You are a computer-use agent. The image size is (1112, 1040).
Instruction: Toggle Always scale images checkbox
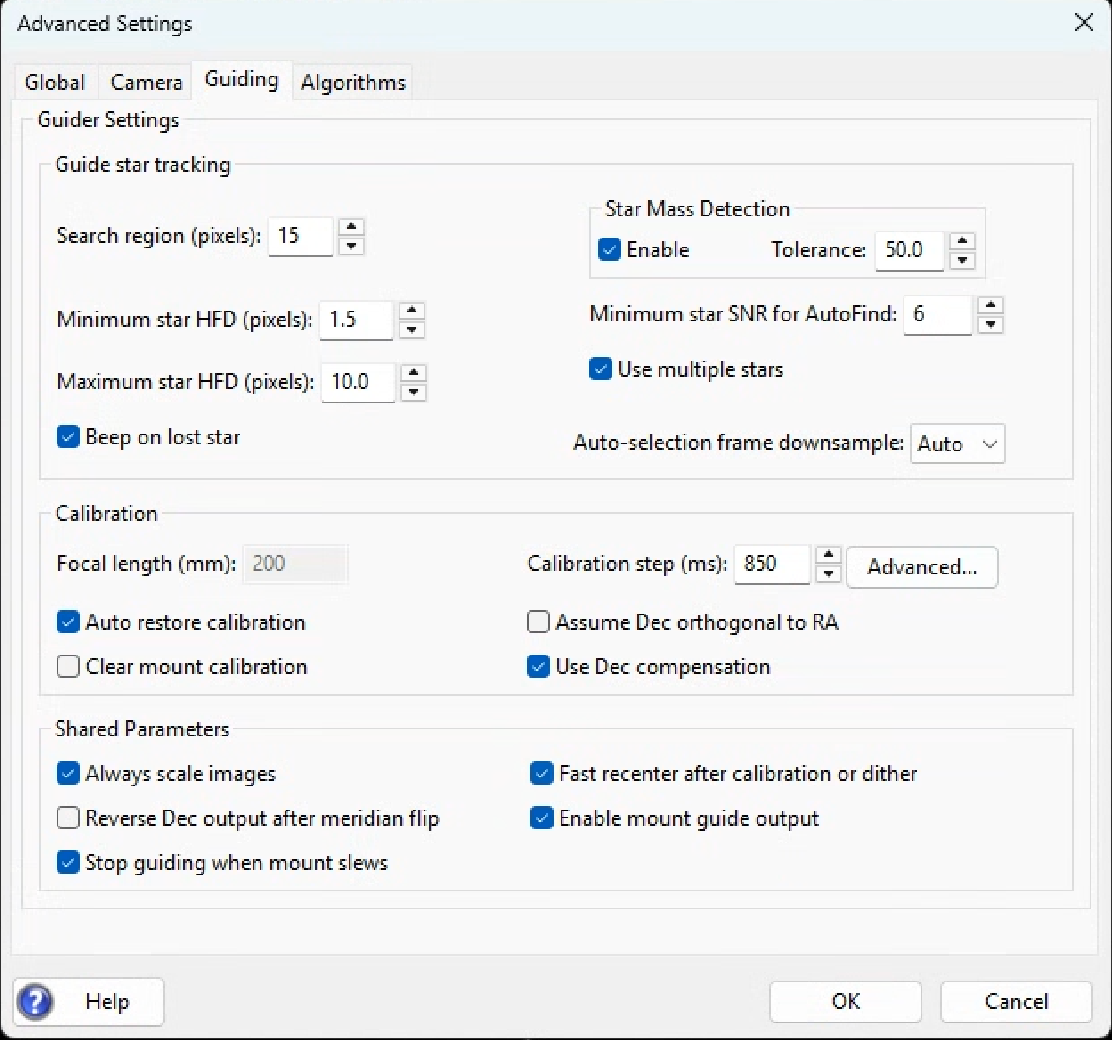point(68,773)
